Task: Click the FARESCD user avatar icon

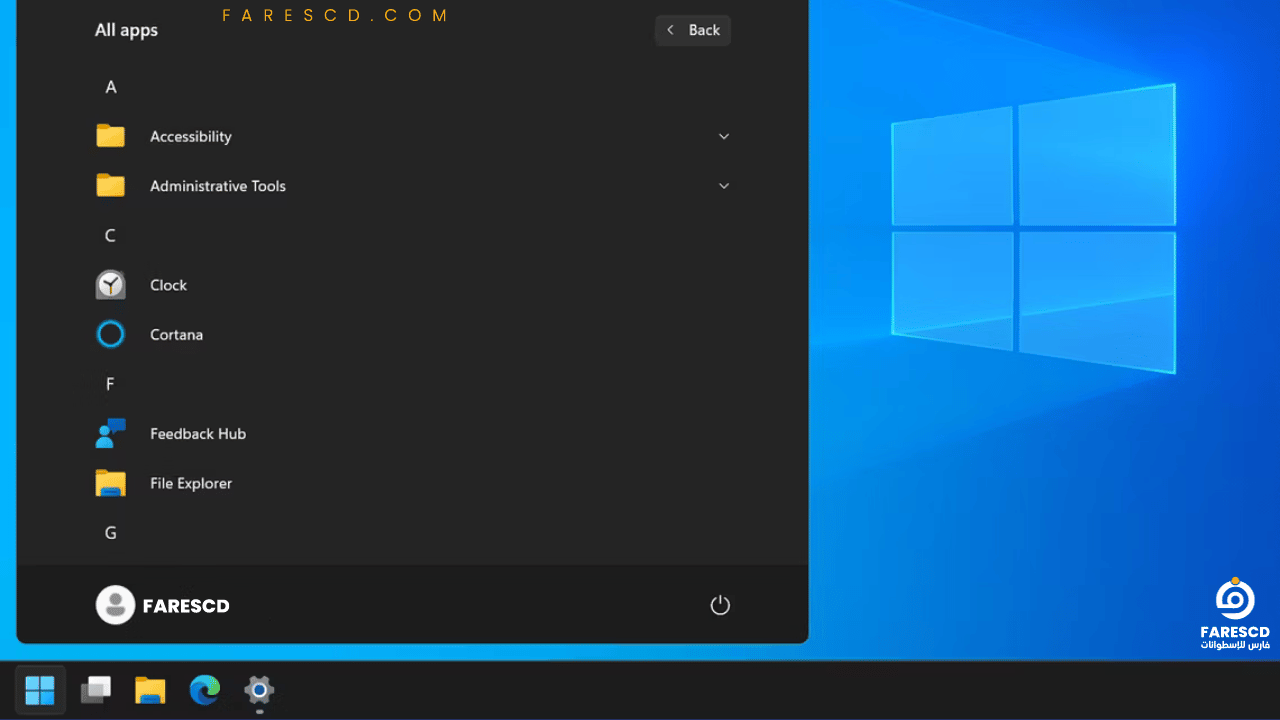Action: pos(115,605)
